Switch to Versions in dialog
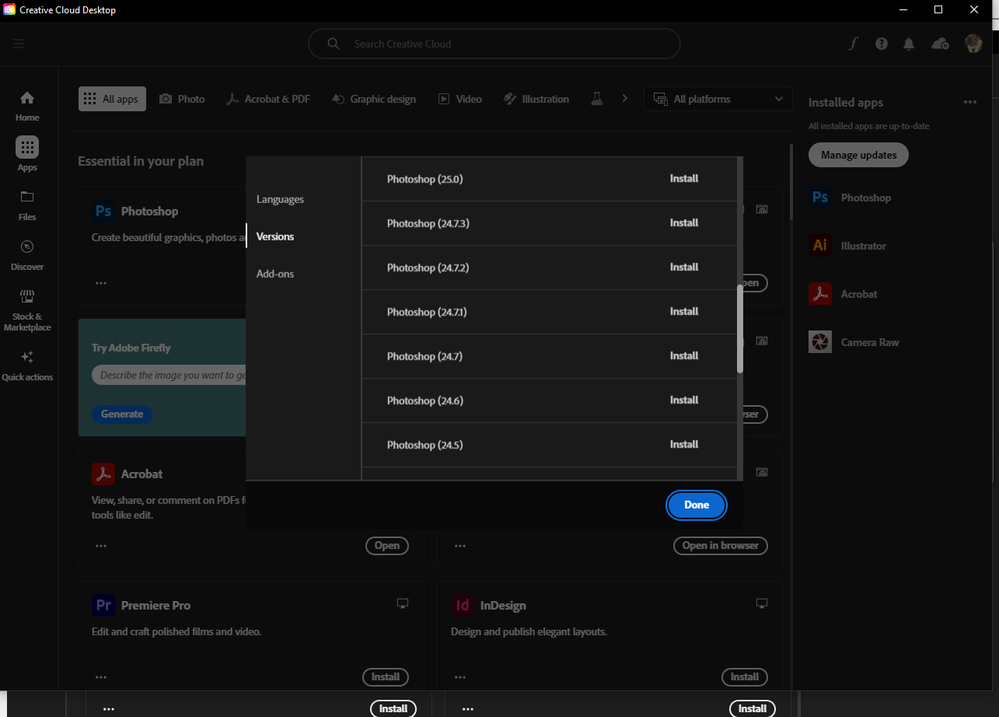 point(275,236)
